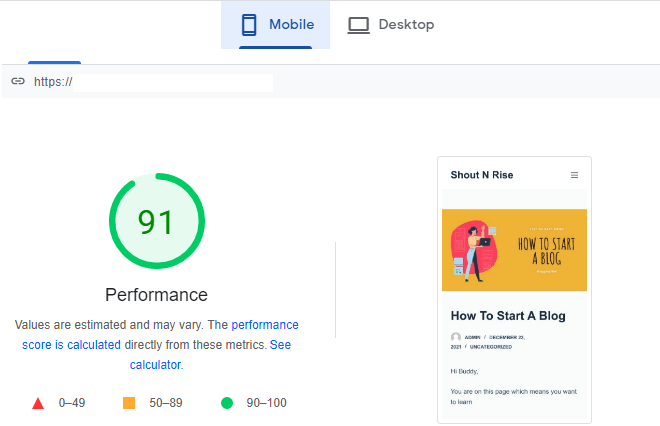Click the desktop laptop icon
Viewport: 660px width, 426px height.
[x=359, y=25]
